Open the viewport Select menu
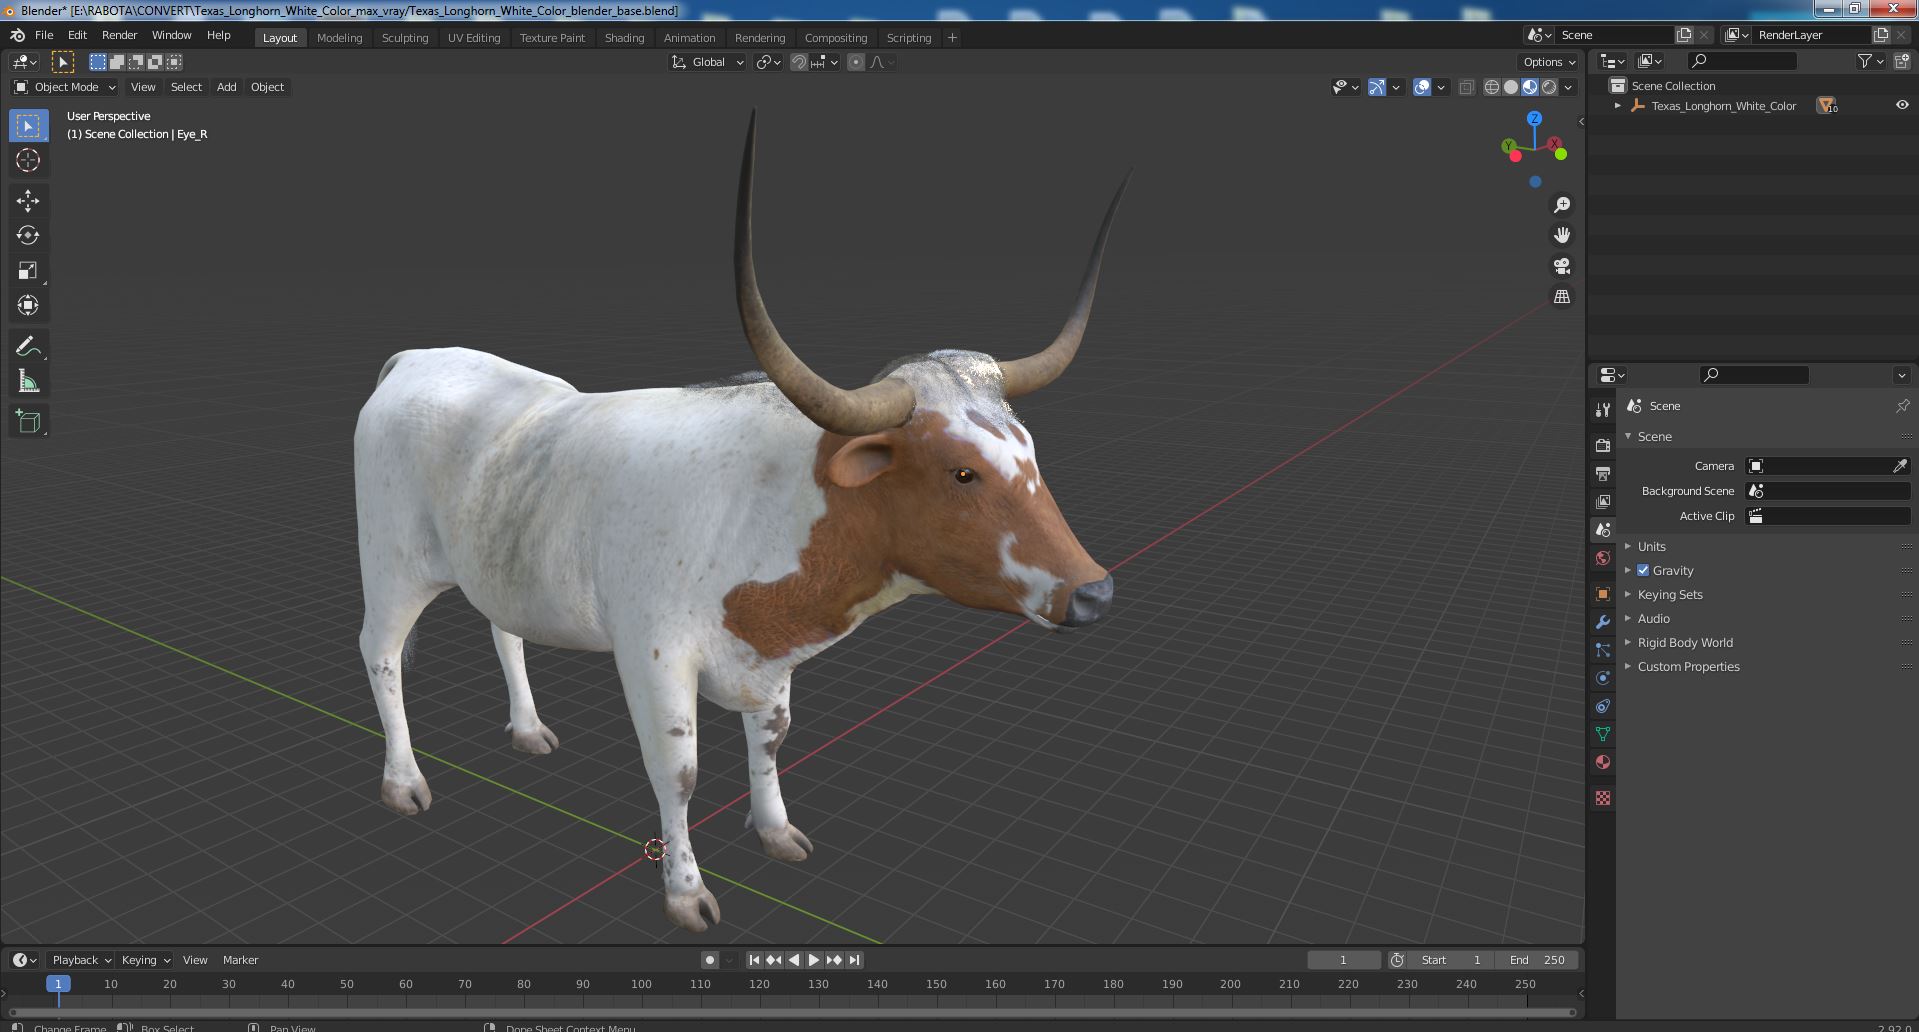The image size is (1919, 1032). point(186,87)
